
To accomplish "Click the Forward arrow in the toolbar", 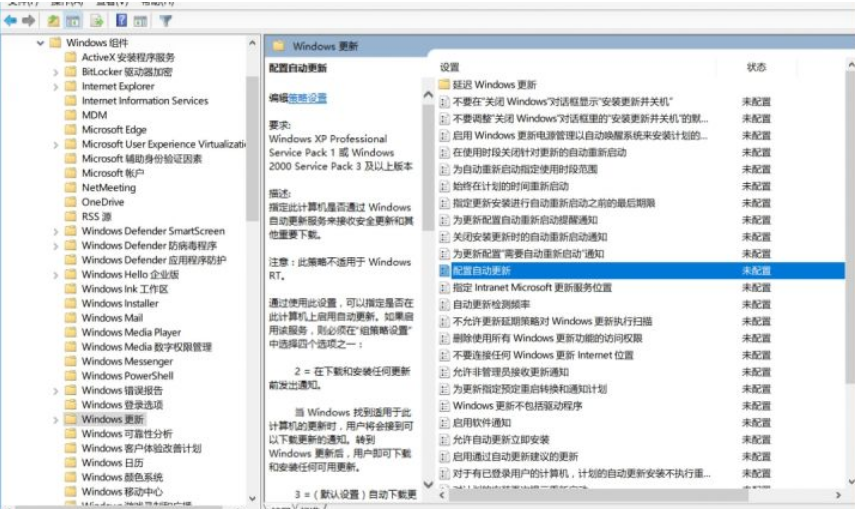I will pos(29,20).
